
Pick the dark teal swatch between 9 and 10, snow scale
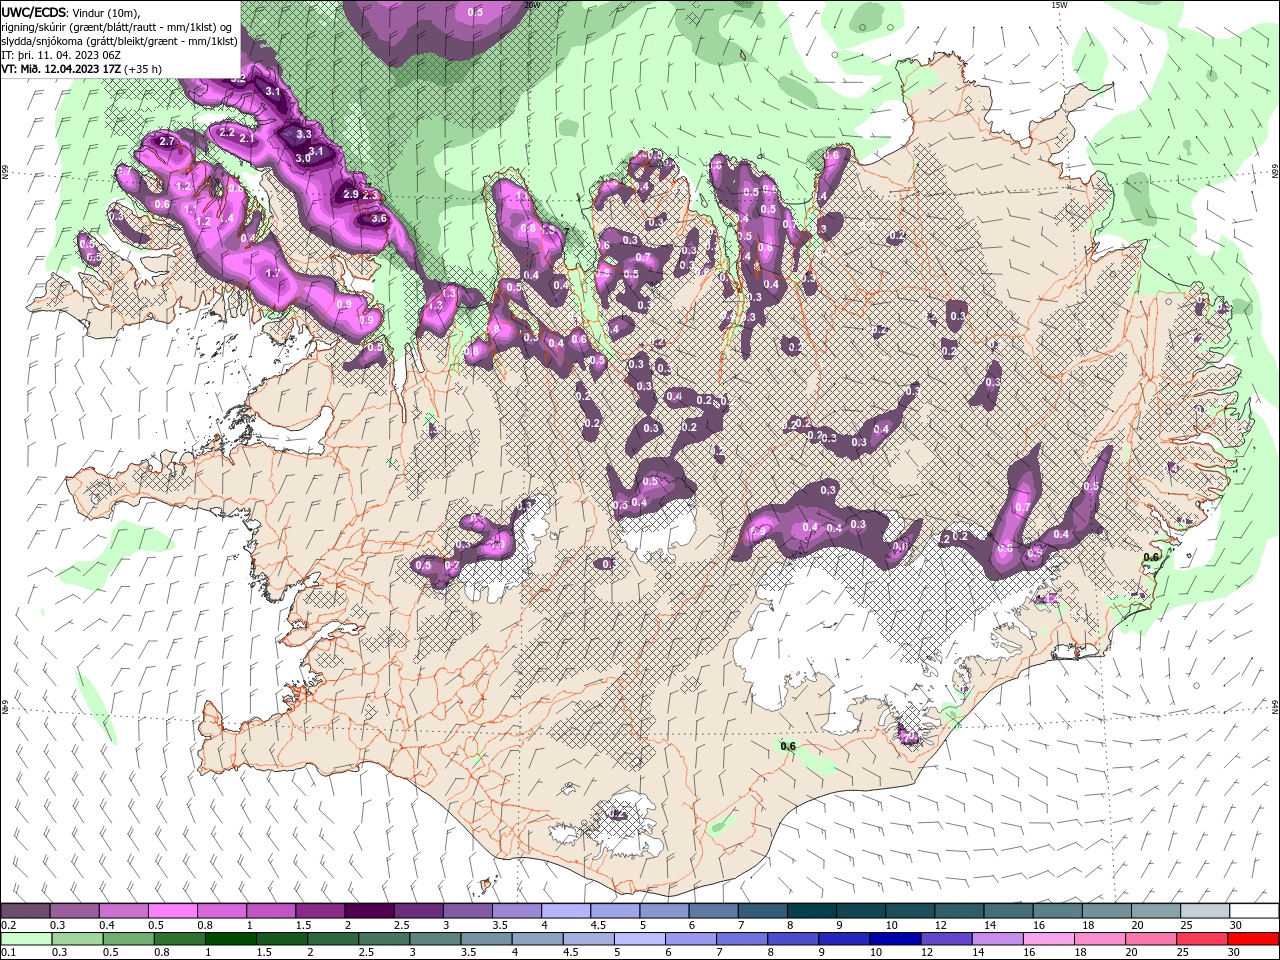click(861, 911)
